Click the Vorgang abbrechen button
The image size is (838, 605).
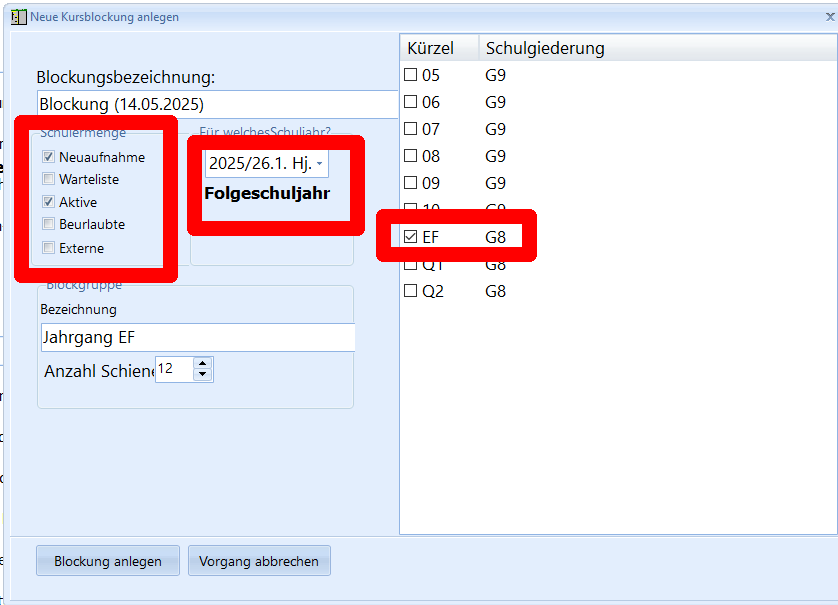pyautogui.click(x=259, y=561)
